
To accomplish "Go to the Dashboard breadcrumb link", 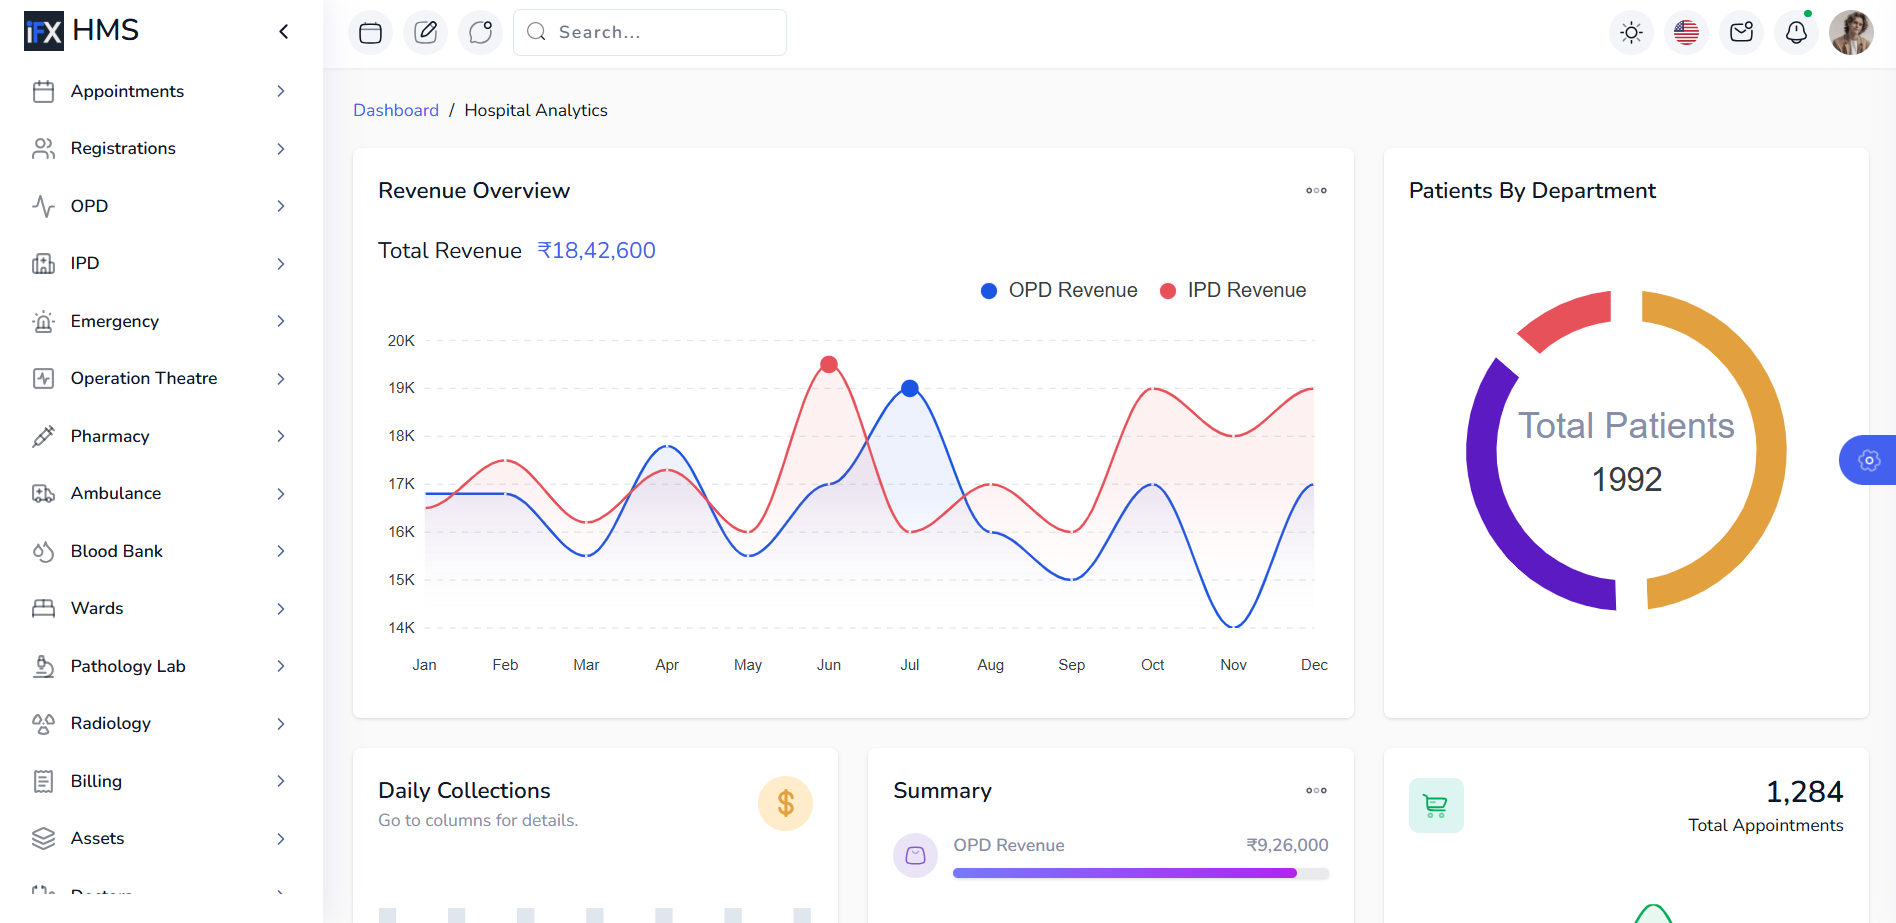I will [396, 110].
